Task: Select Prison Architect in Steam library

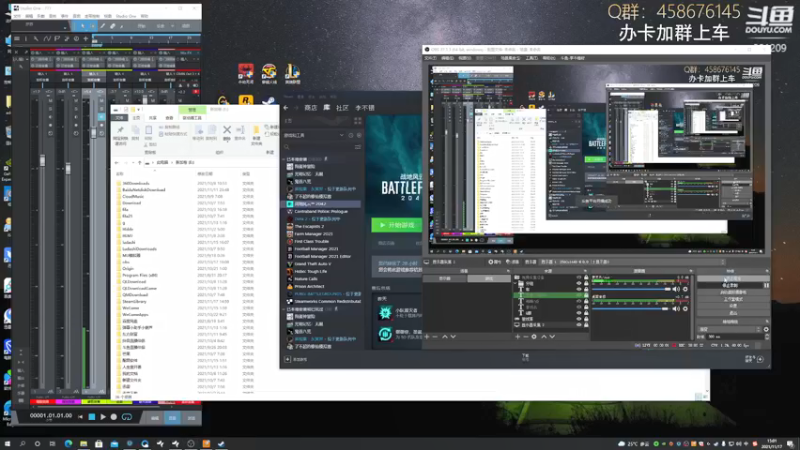Action: (x=309, y=286)
